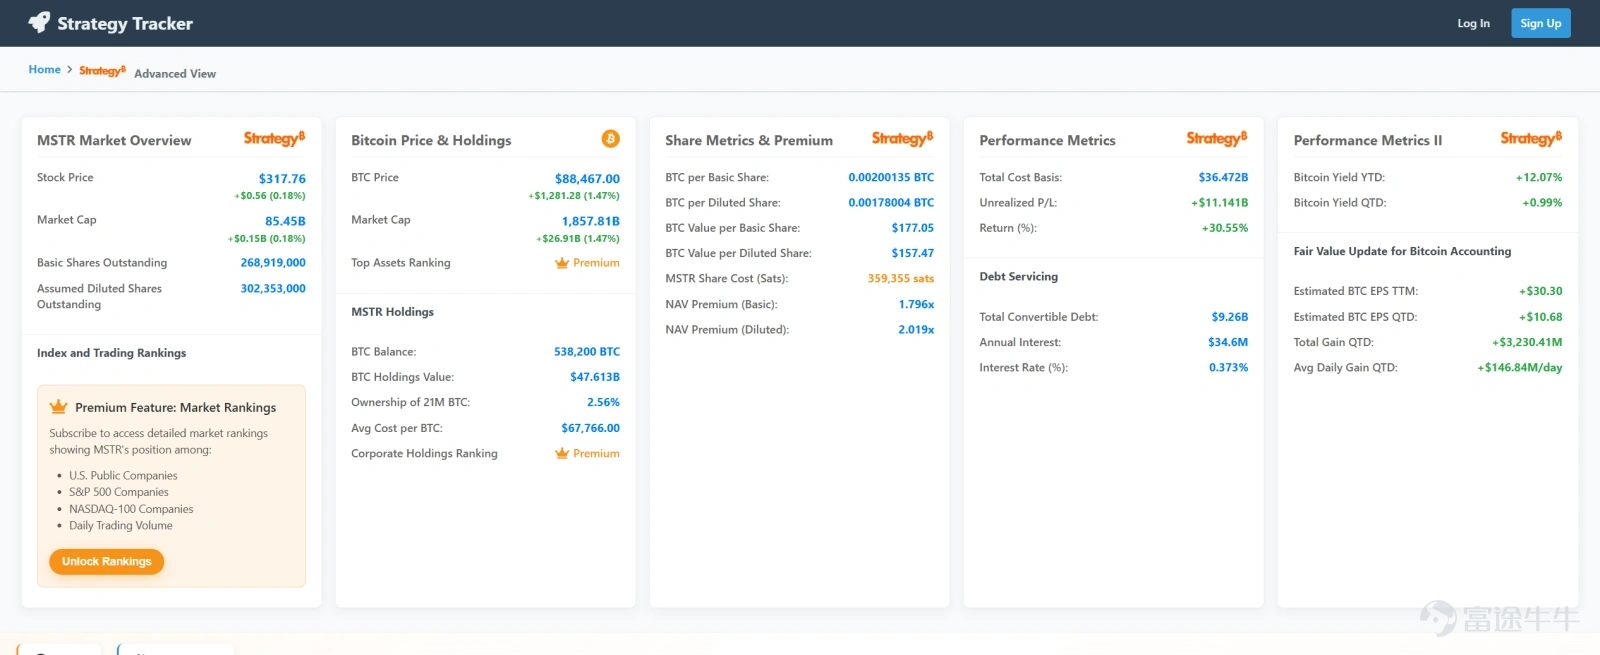The width and height of the screenshot is (1600, 655).
Task: Click the Sign Up button
Action: (1540, 23)
